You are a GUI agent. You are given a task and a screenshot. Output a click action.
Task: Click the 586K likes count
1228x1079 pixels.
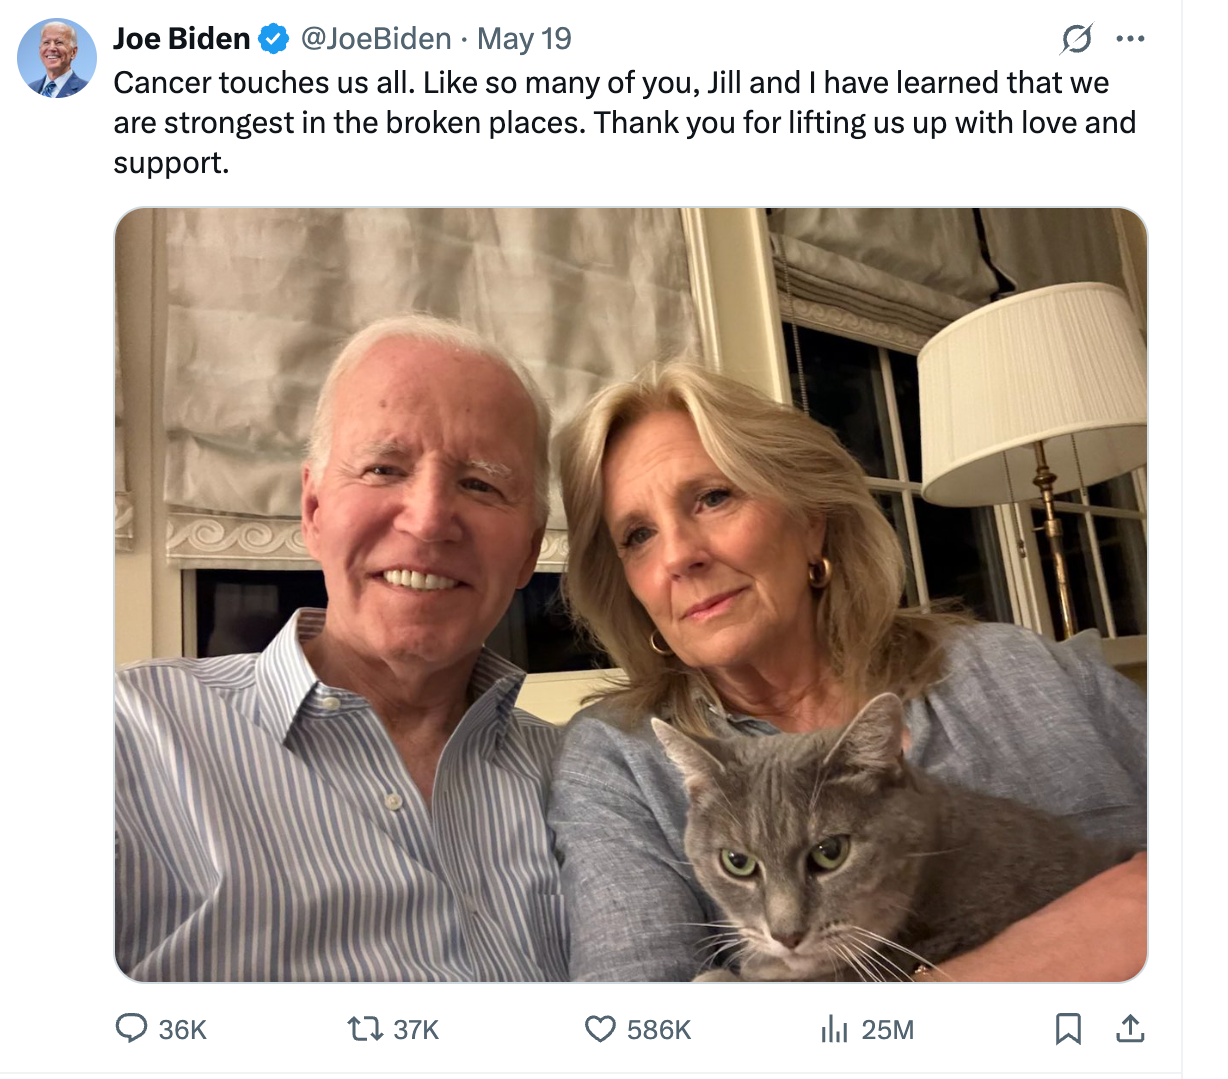(x=659, y=1030)
